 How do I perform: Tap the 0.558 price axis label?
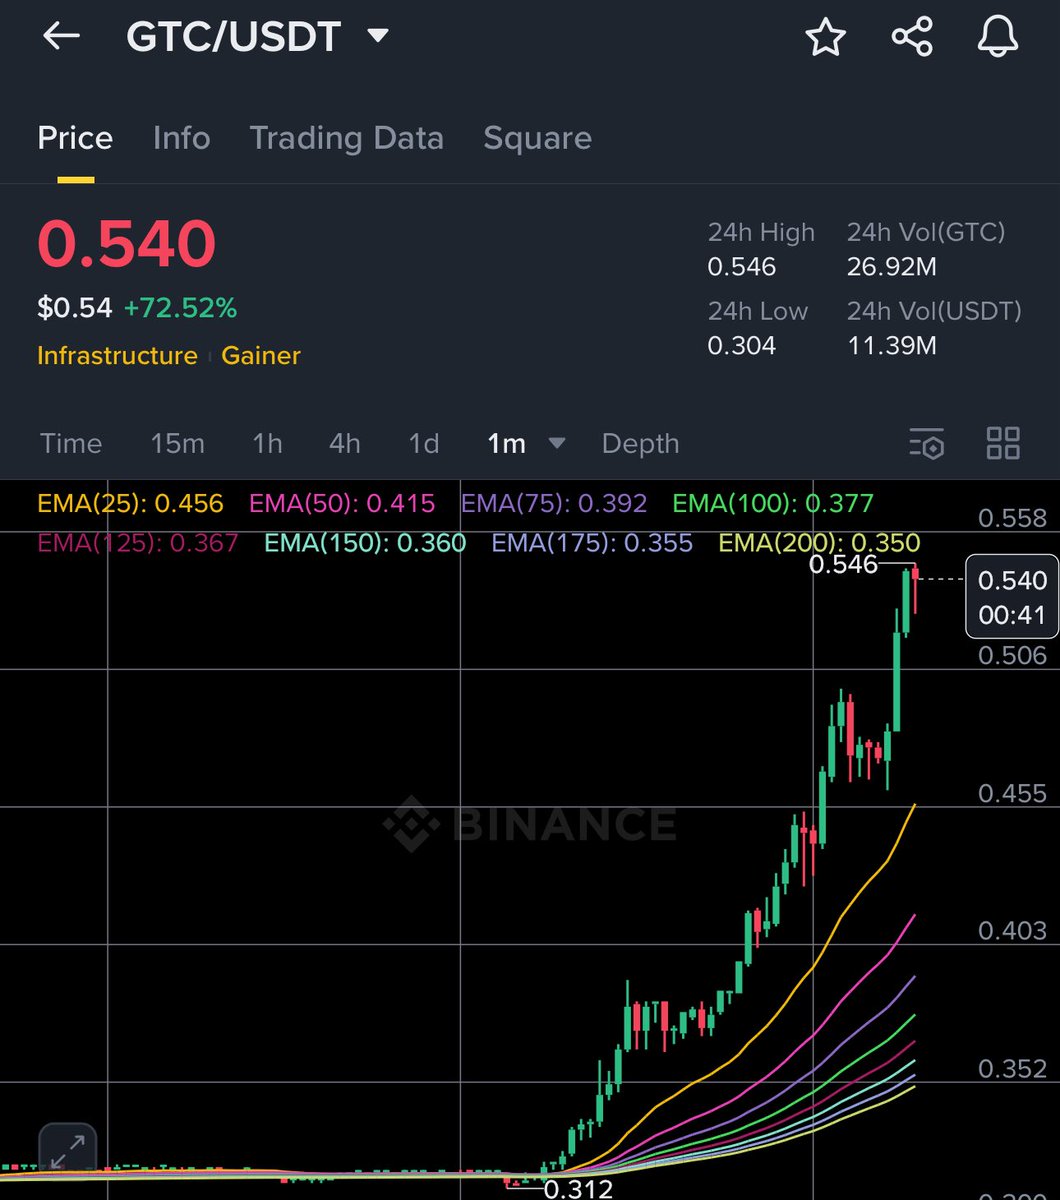[x=1012, y=518]
